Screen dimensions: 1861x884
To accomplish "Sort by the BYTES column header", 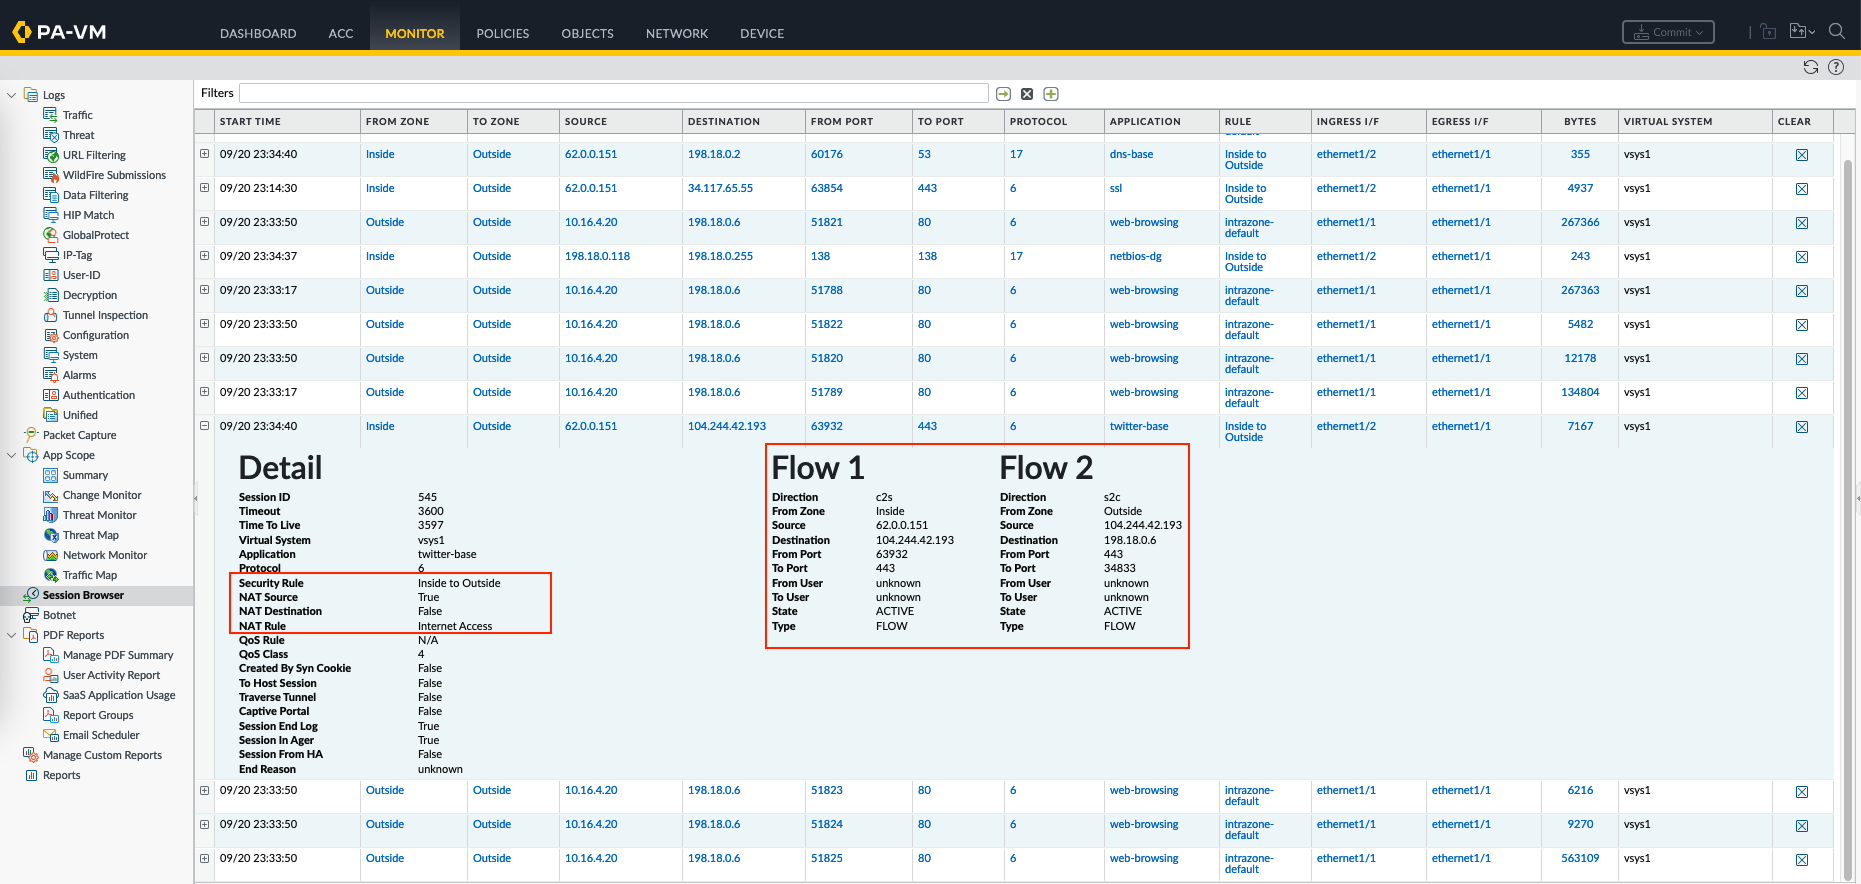I will click(x=1579, y=121).
